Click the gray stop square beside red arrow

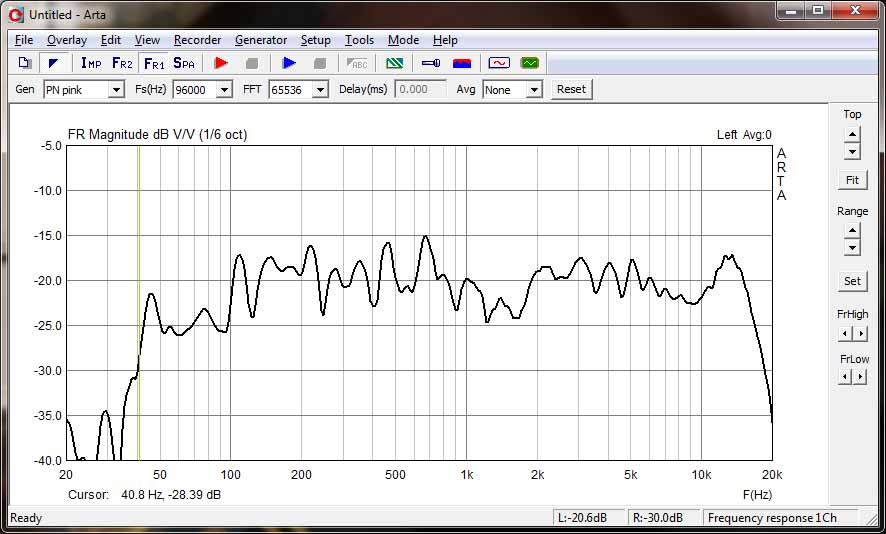[x=252, y=63]
